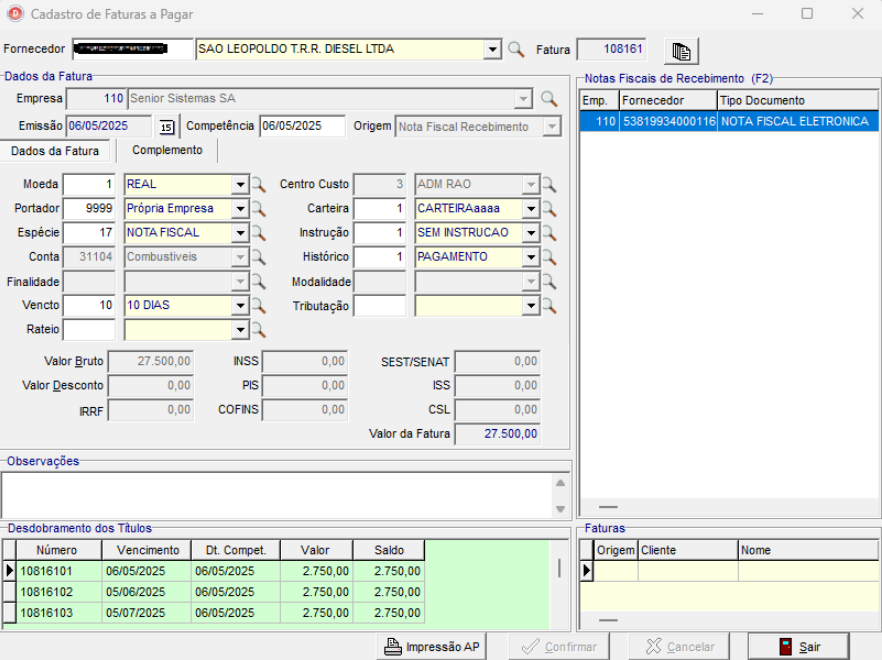Screen dimensions: 882x660
Task: Click the magnifier icon next to Fornecedor
Action: pos(516,49)
